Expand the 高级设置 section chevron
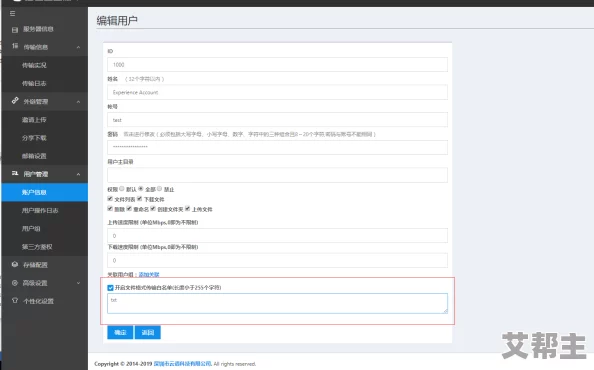Screen dimensions: 594x370 [x=78, y=283]
